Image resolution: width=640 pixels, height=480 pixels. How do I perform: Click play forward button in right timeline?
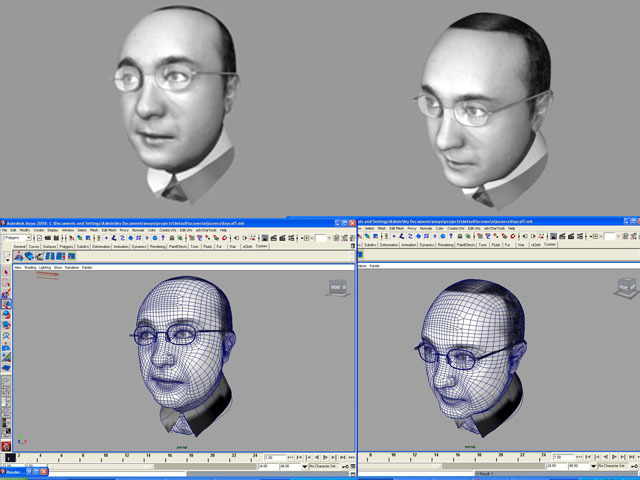point(614,457)
